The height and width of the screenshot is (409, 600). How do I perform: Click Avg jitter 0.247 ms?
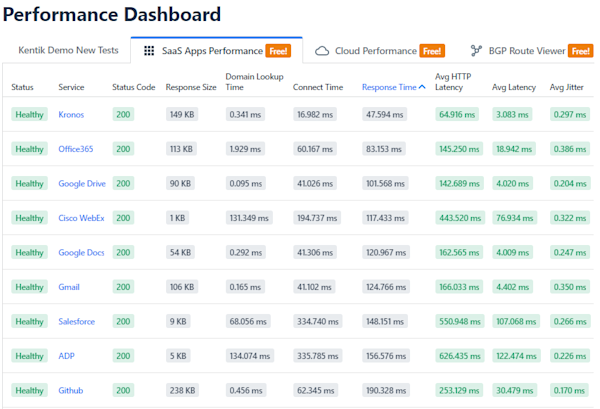[570, 253]
